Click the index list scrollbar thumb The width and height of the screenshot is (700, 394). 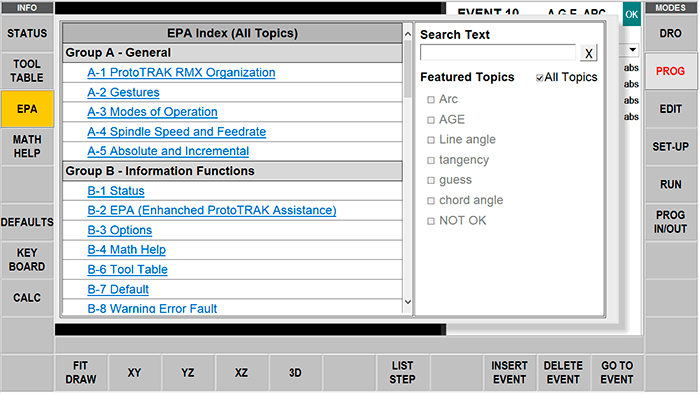(408, 69)
